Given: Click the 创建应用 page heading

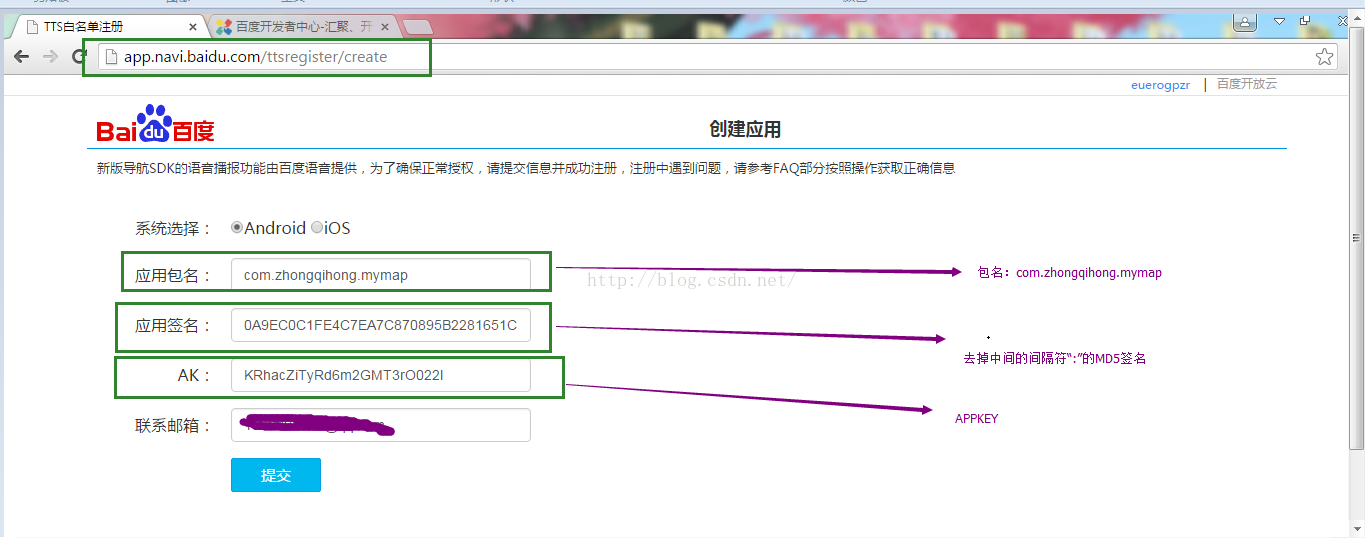Looking at the screenshot, I should (745, 129).
